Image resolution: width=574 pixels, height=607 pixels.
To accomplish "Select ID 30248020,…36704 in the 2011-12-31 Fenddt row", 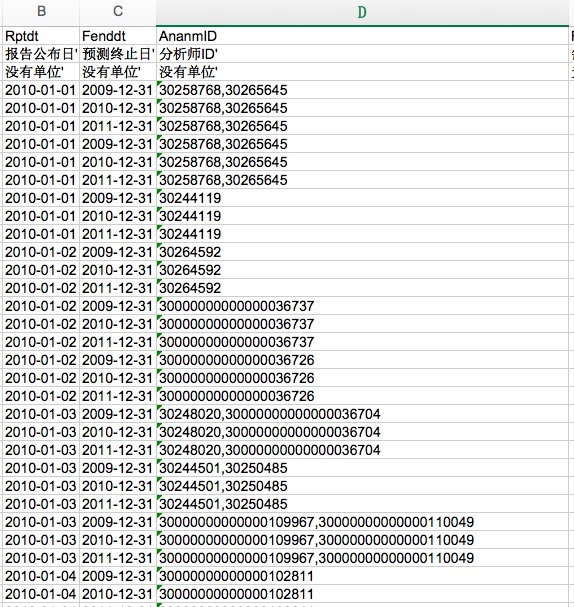I will click(362, 450).
